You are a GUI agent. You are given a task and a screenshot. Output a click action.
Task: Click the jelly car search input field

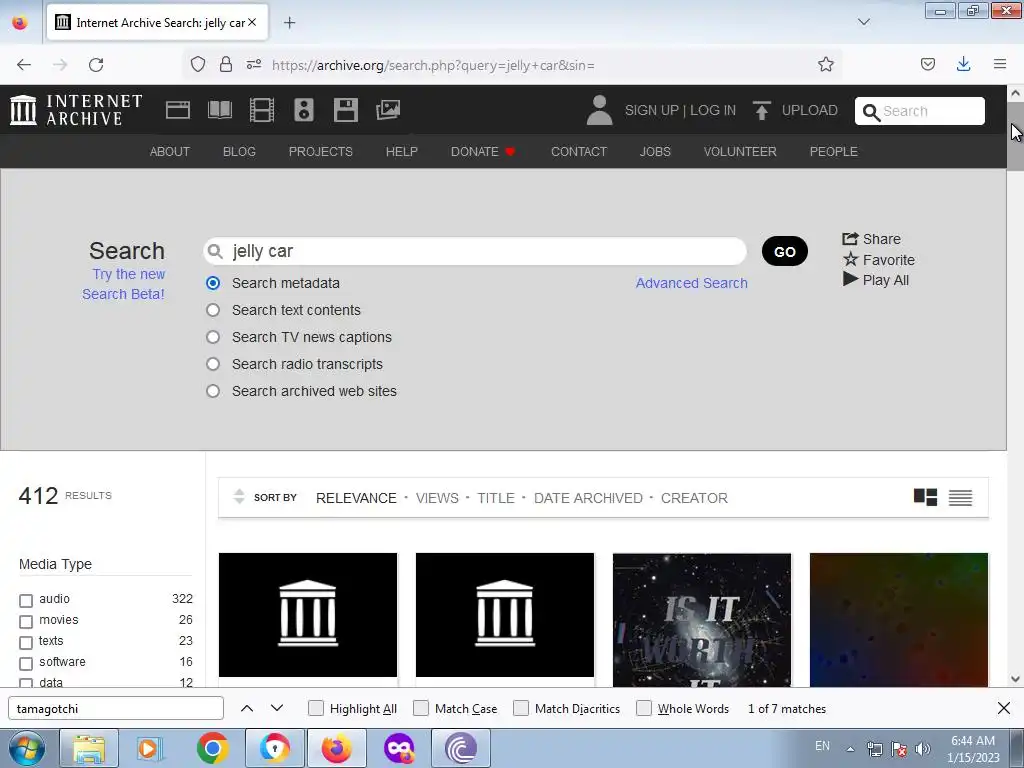point(475,251)
